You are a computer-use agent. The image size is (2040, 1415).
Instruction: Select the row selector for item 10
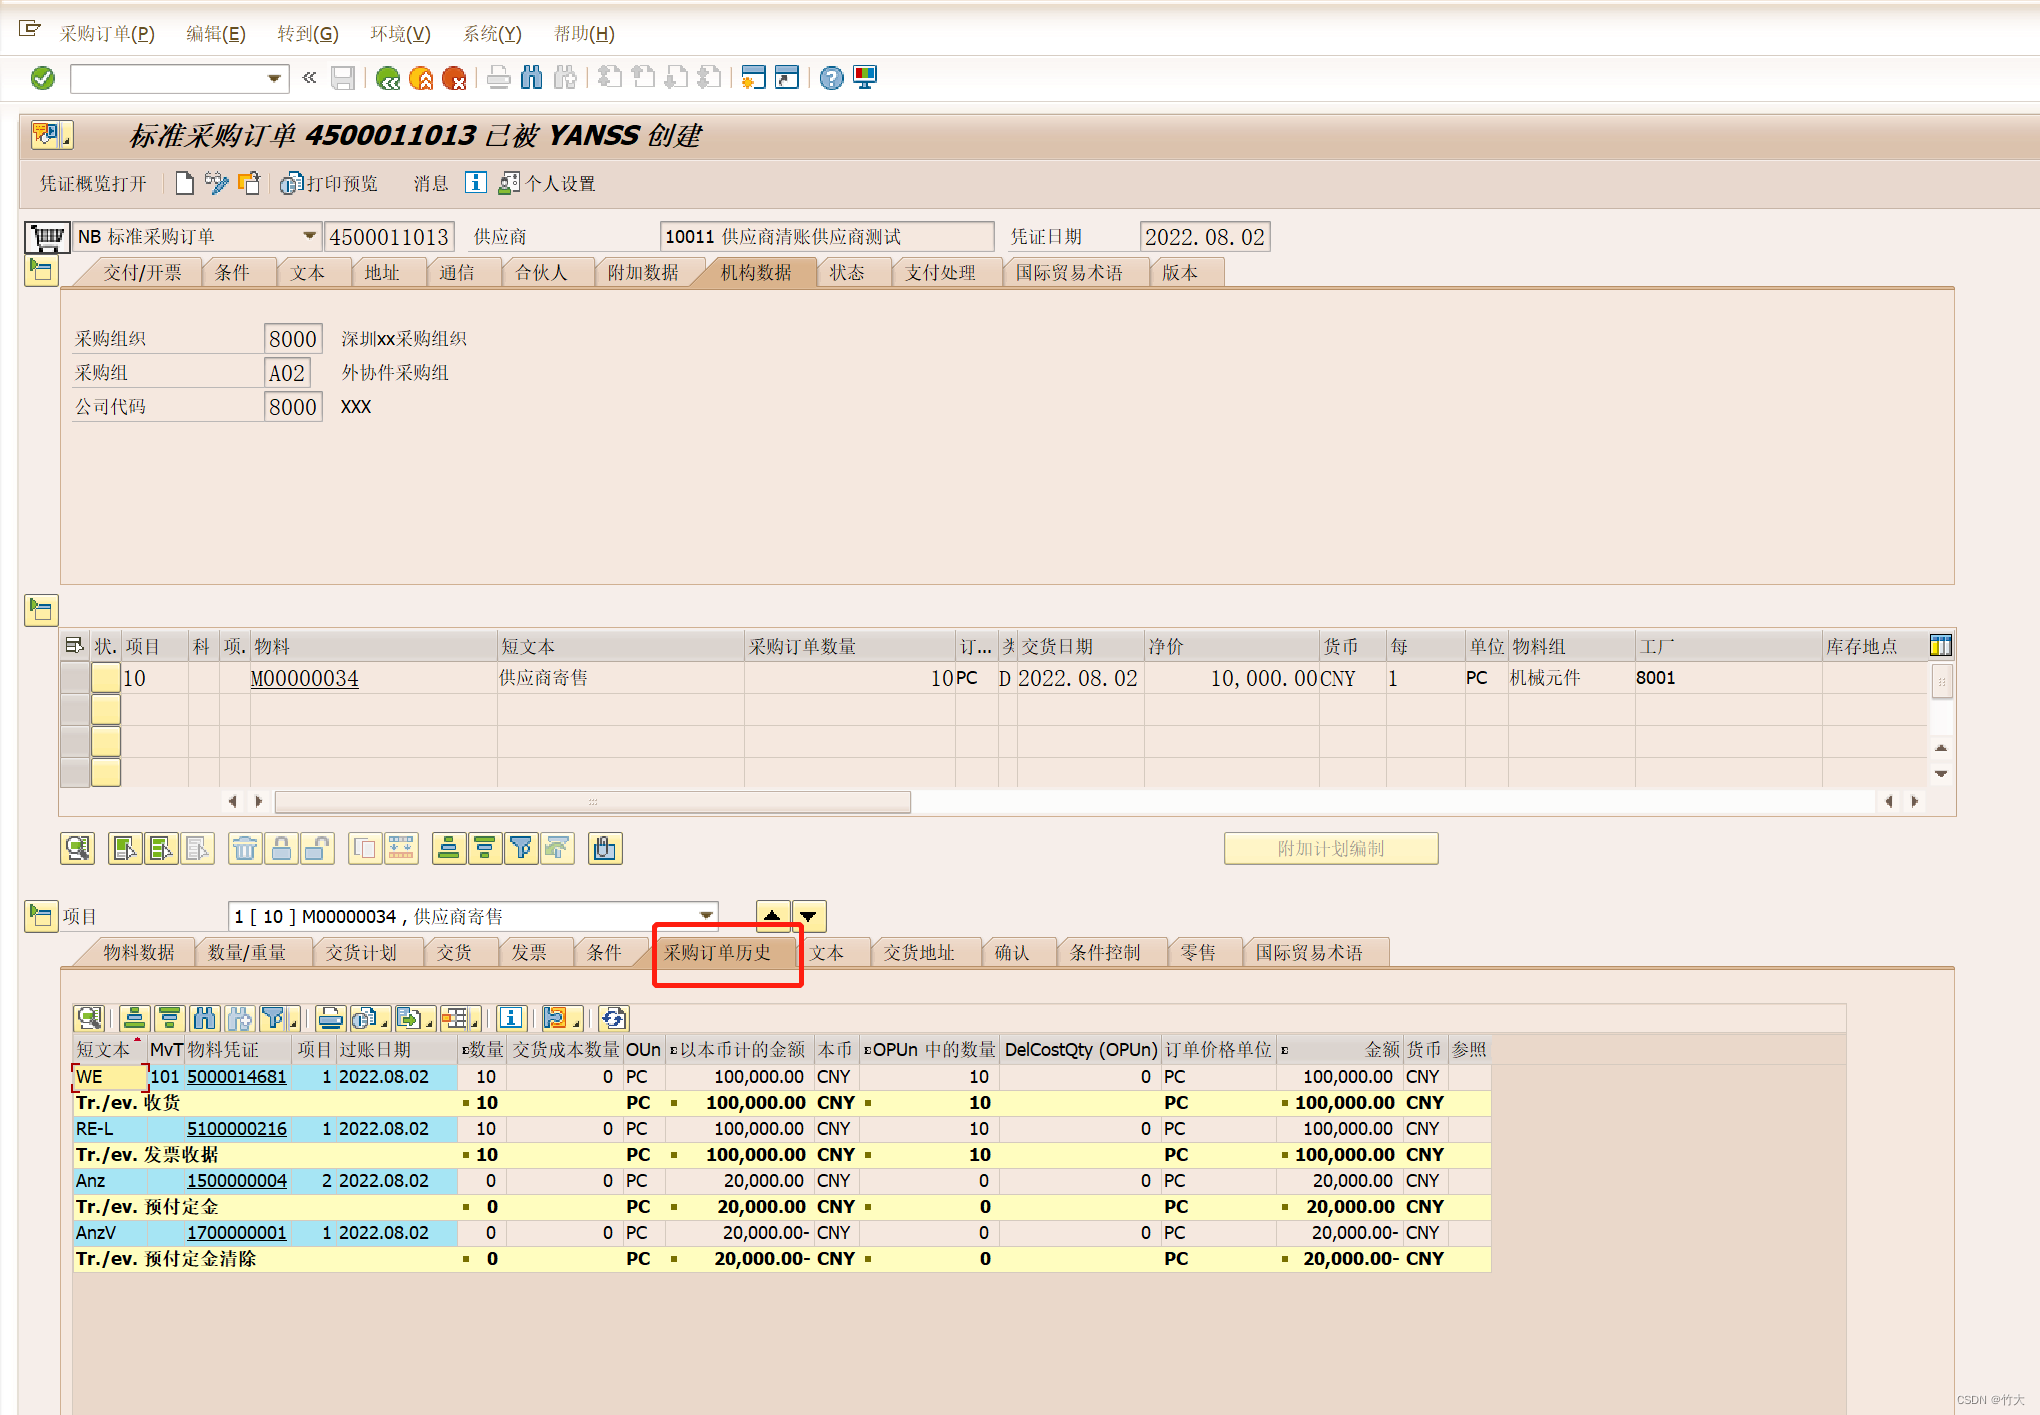75,678
